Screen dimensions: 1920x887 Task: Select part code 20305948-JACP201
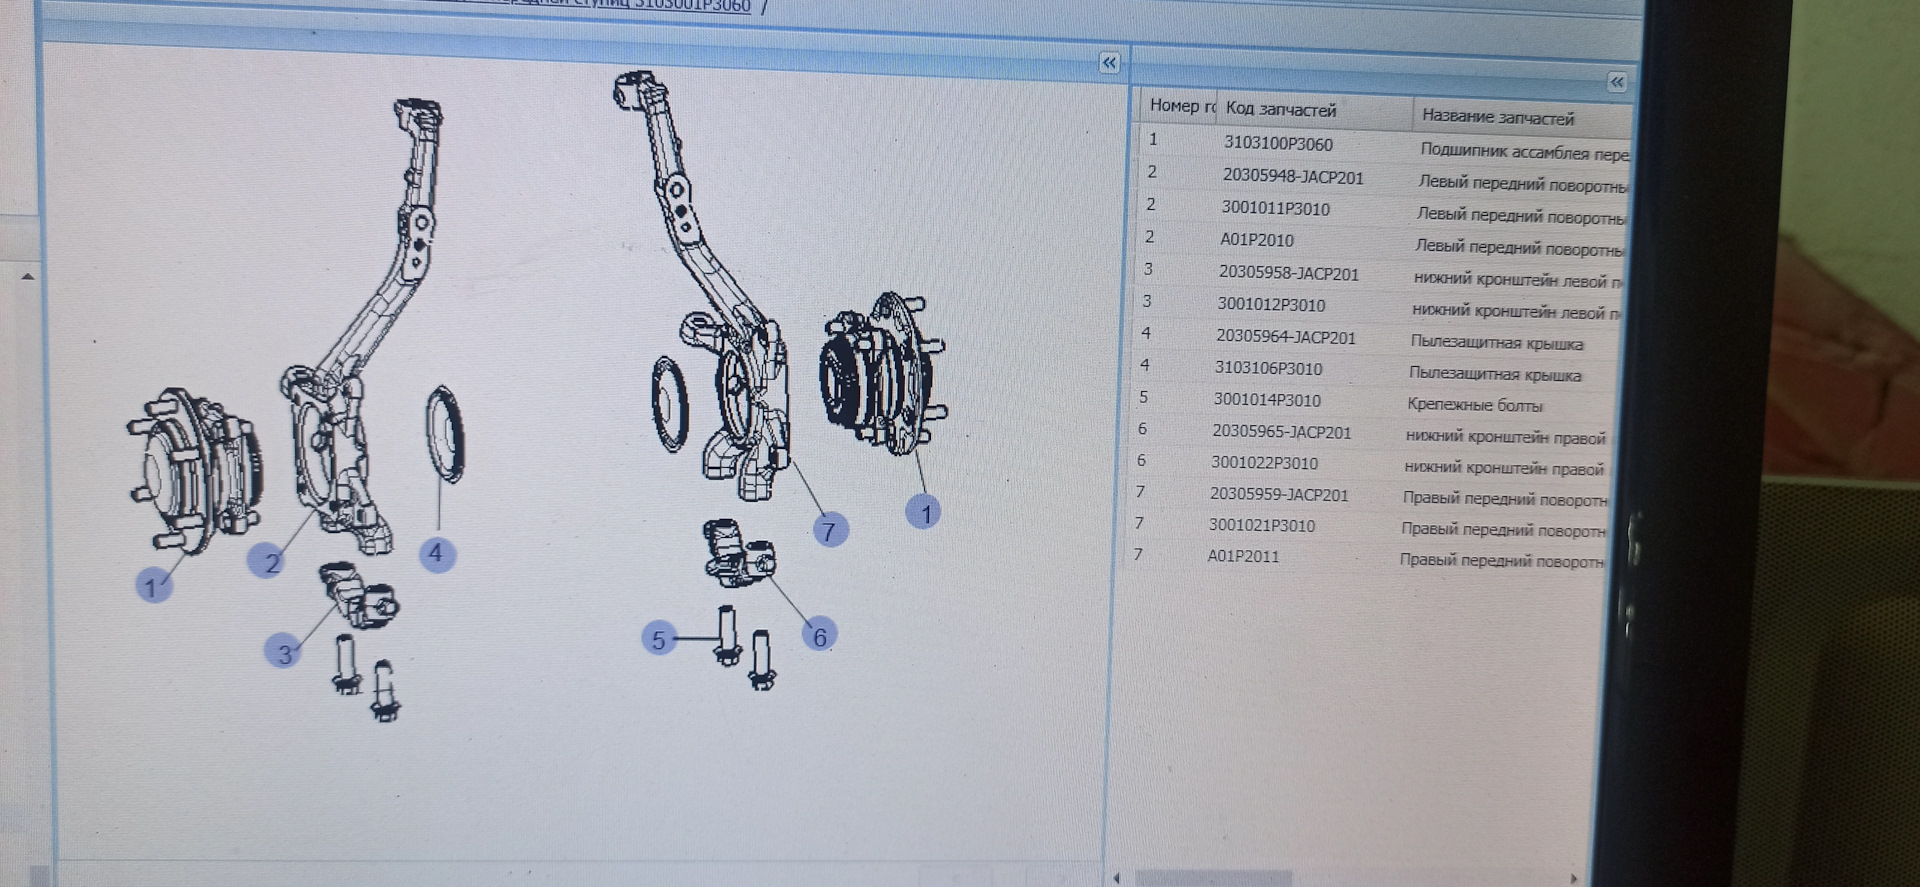click(1292, 176)
